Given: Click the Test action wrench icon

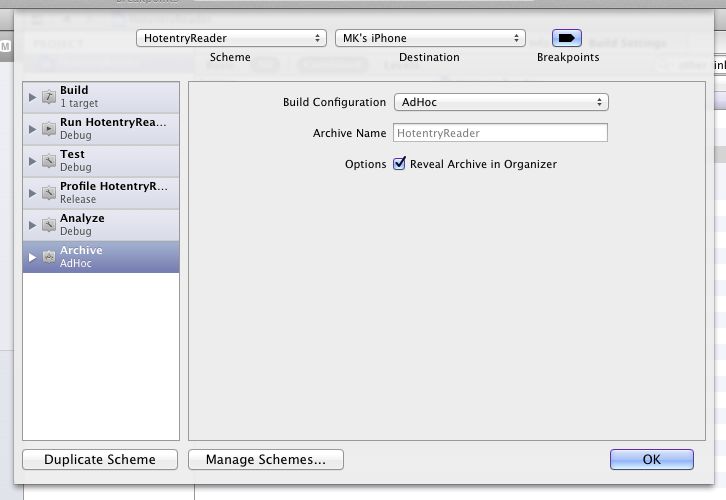Looking at the screenshot, I should tap(49, 161).
